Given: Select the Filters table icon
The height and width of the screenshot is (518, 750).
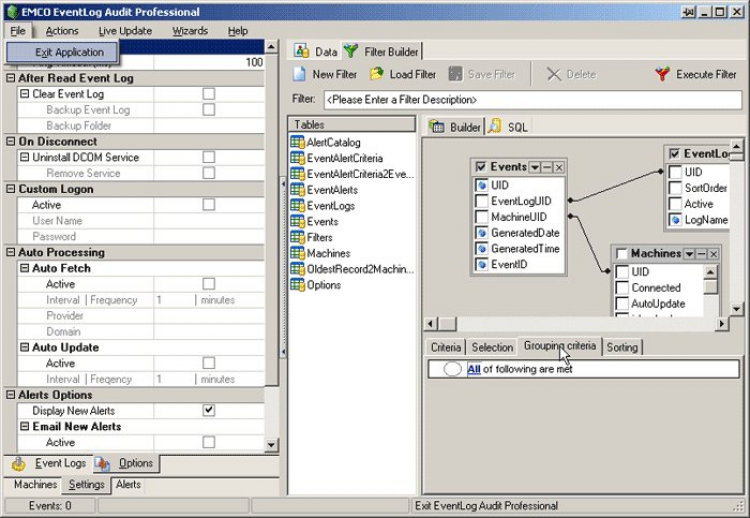Looking at the screenshot, I should tap(298, 237).
